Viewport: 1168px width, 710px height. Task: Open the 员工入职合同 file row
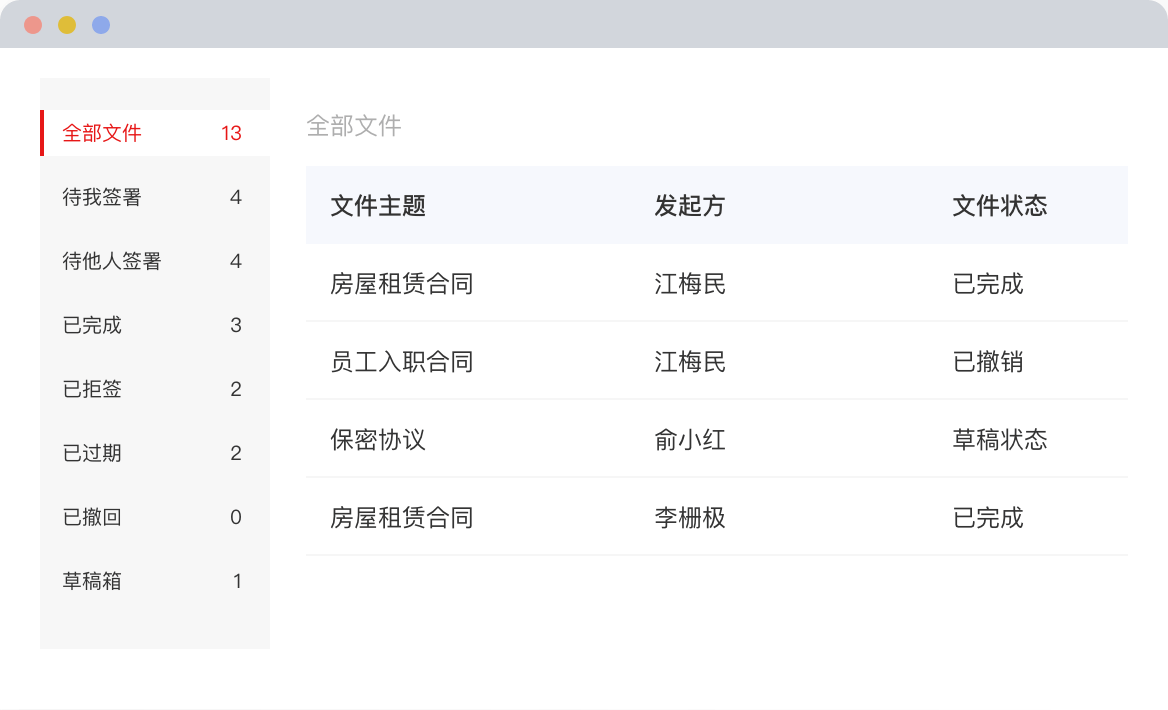[401, 361]
